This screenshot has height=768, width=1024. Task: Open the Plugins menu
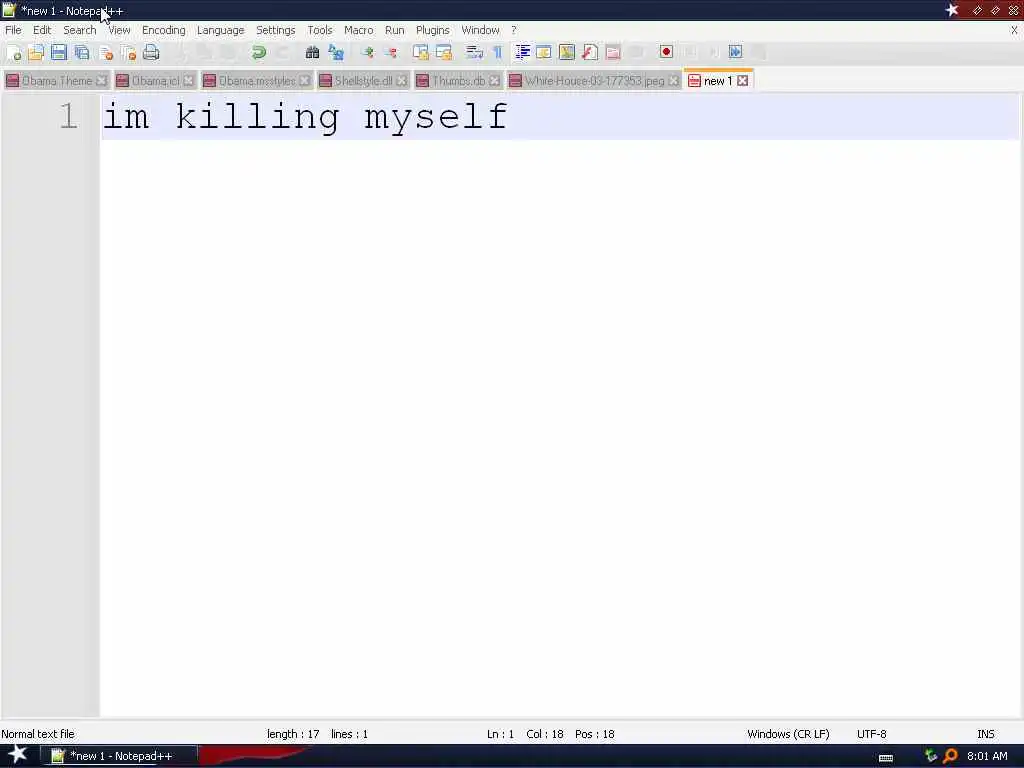pyautogui.click(x=432, y=30)
